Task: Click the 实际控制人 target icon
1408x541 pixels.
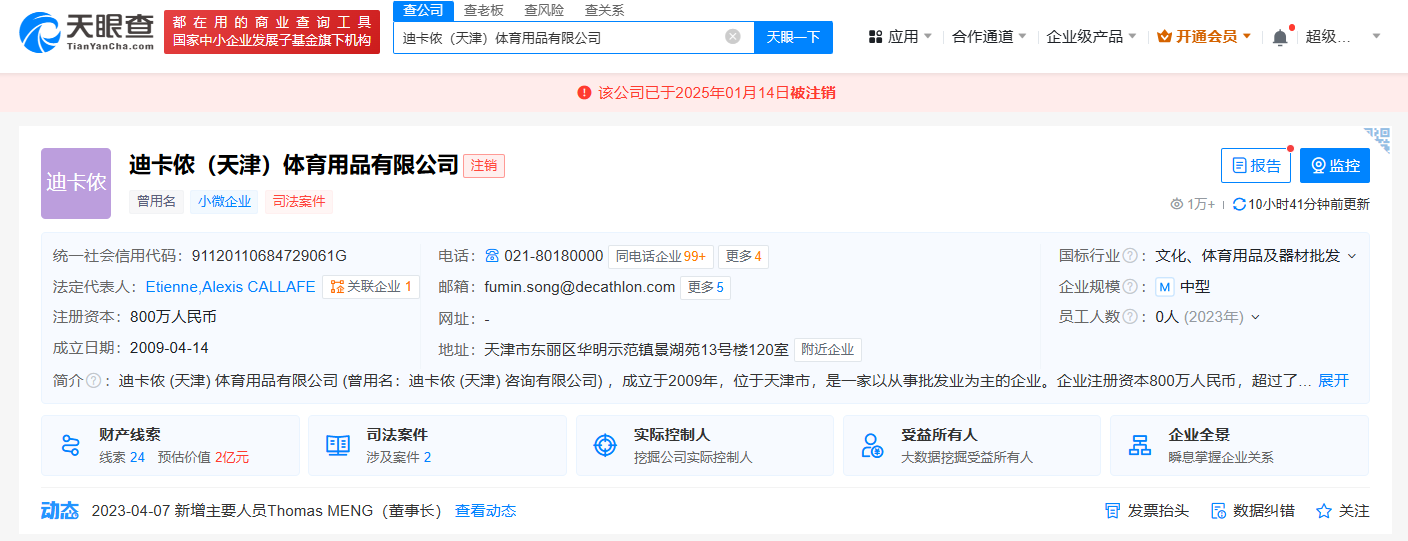Action: click(605, 445)
